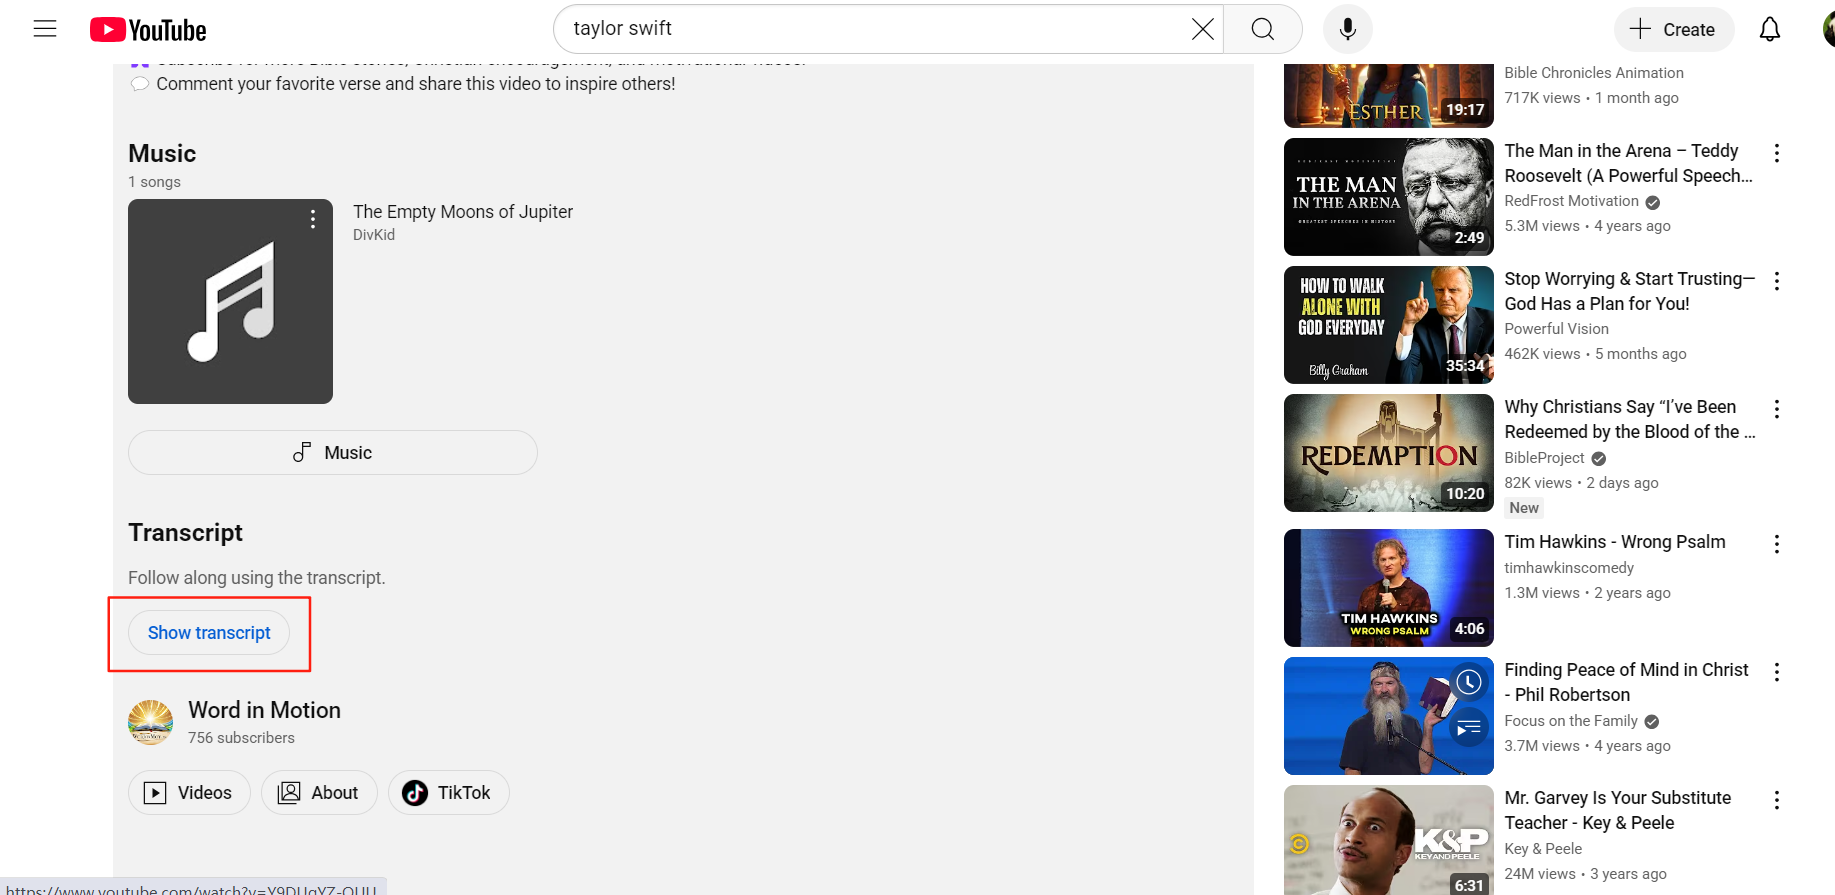Open the Word in Motion channel avatar
1835x895 pixels.
151,722
